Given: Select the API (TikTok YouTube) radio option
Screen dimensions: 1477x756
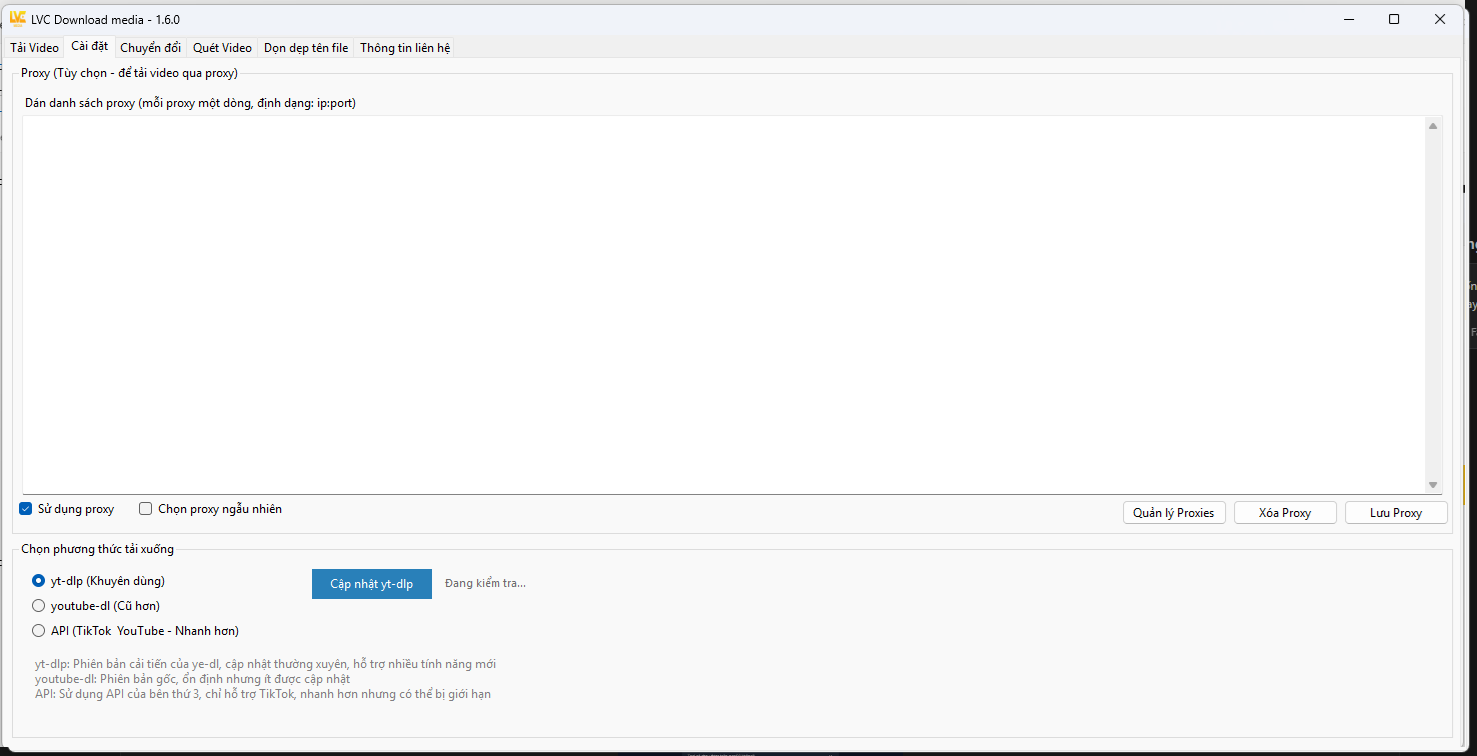Looking at the screenshot, I should [39, 631].
